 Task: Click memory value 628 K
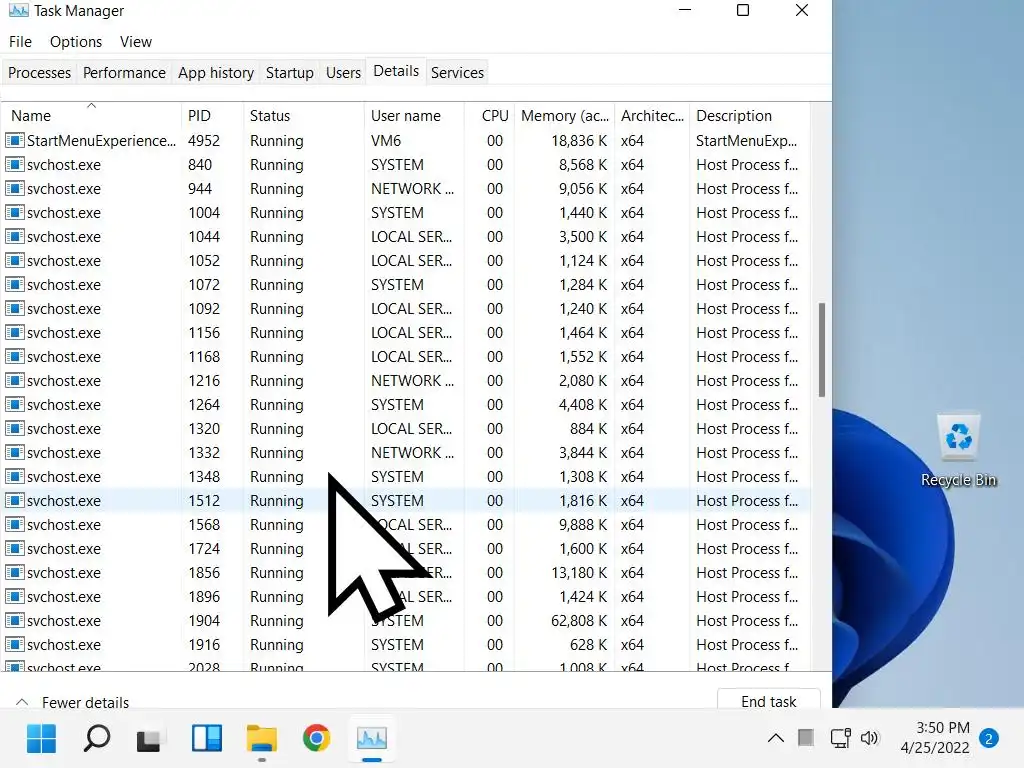pos(588,645)
